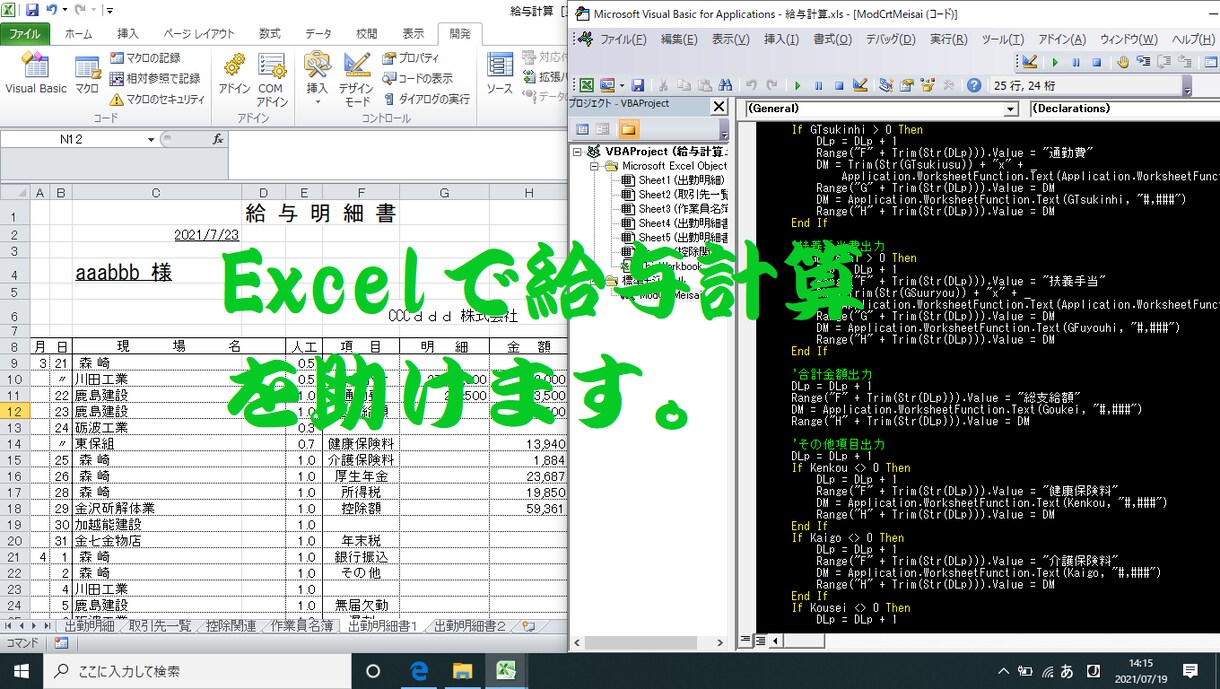1220x689 pixels.
Task: Open the アドイン add-ins dialog
Action: [234, 75]
